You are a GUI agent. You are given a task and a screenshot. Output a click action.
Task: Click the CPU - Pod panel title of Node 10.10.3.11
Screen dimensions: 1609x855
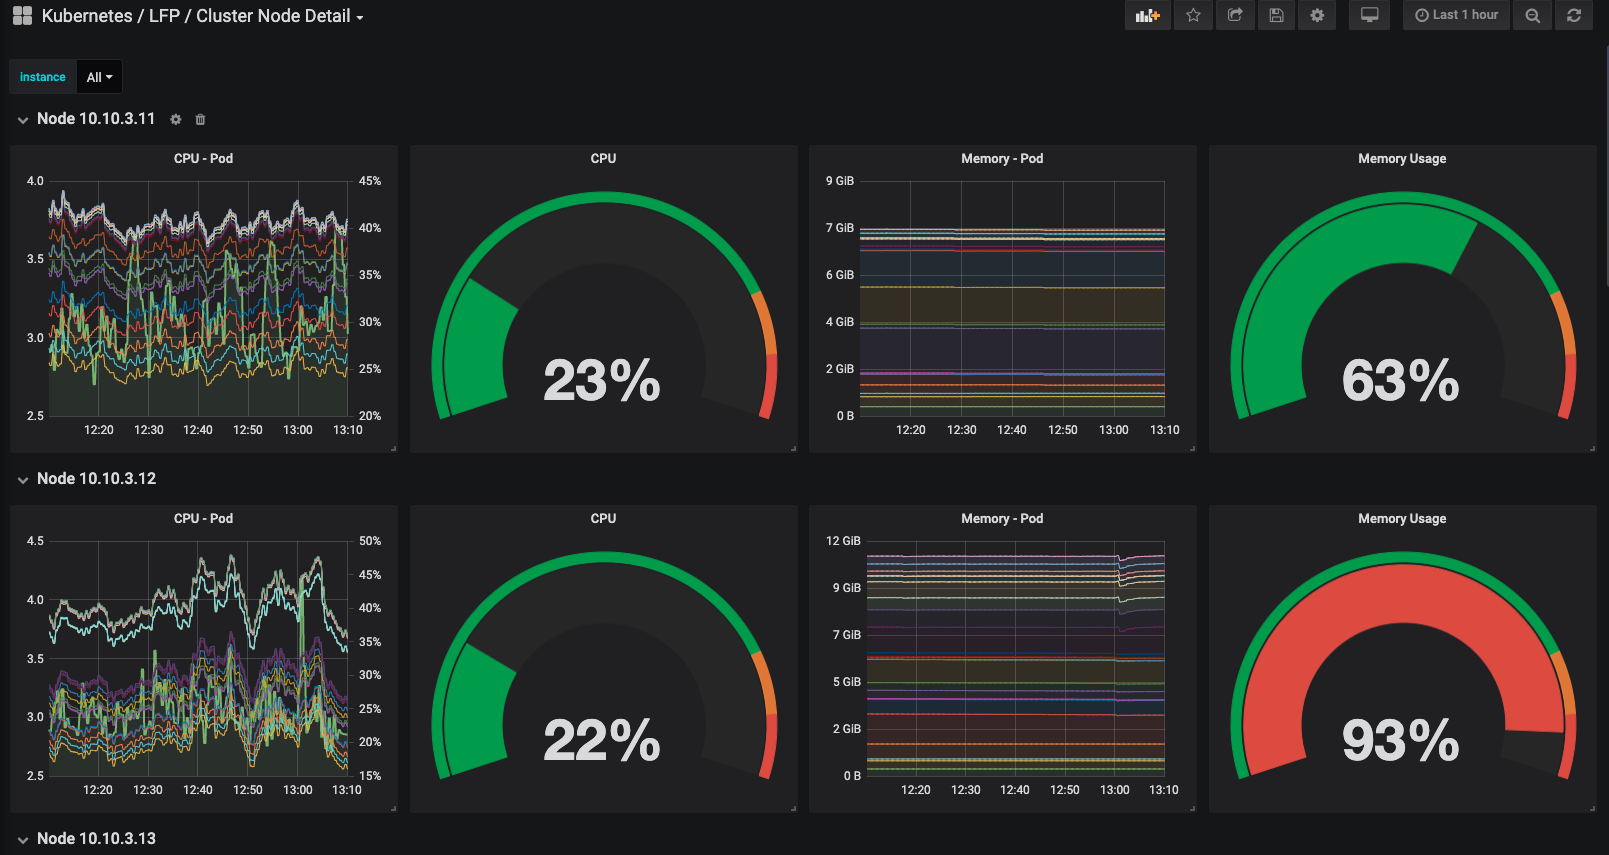pyautogui.click(x=203, y=158)
